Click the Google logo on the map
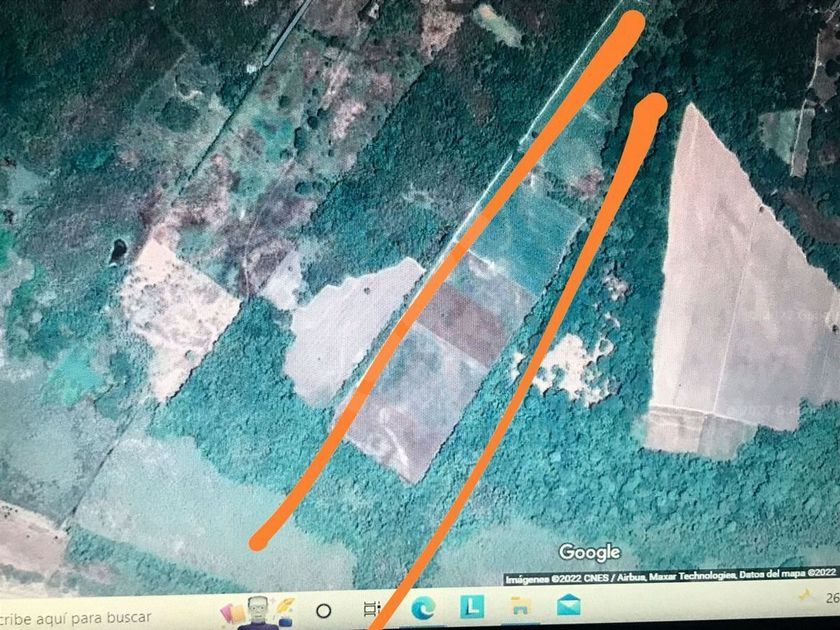Viewport: 840px width, 630px height. (589, 552)
